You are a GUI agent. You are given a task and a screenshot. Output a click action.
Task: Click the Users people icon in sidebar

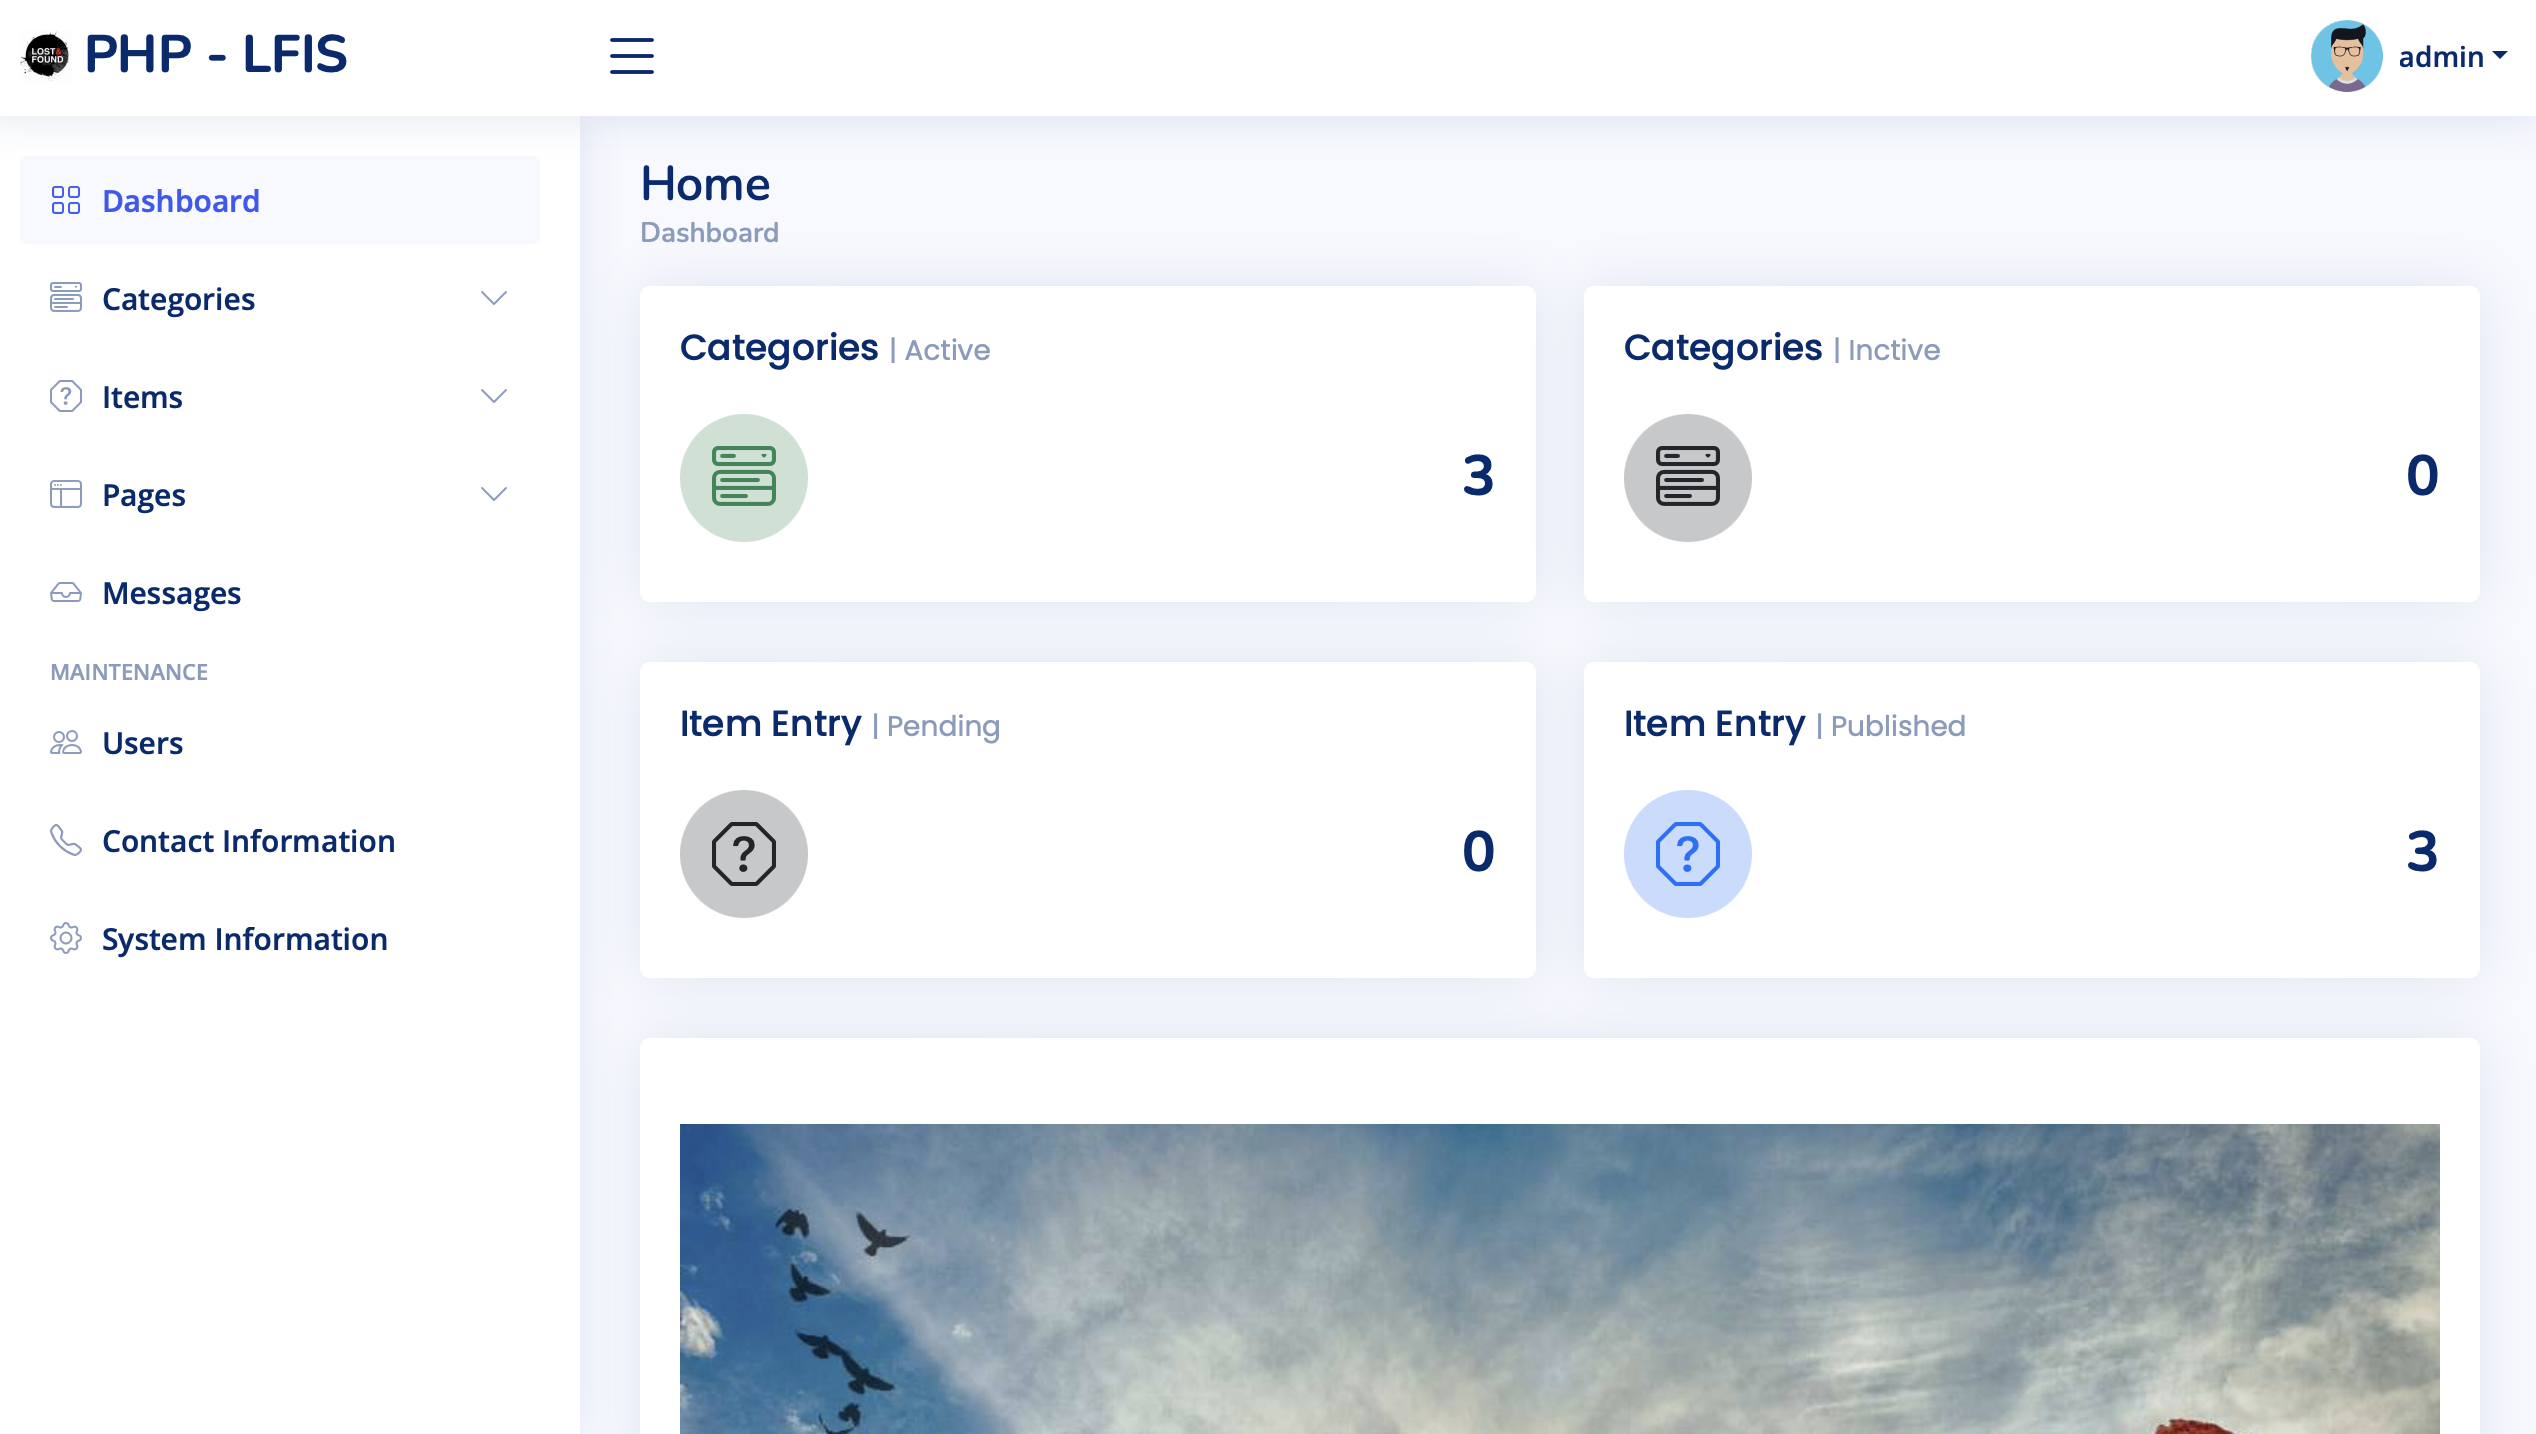(x=66, y=742)
